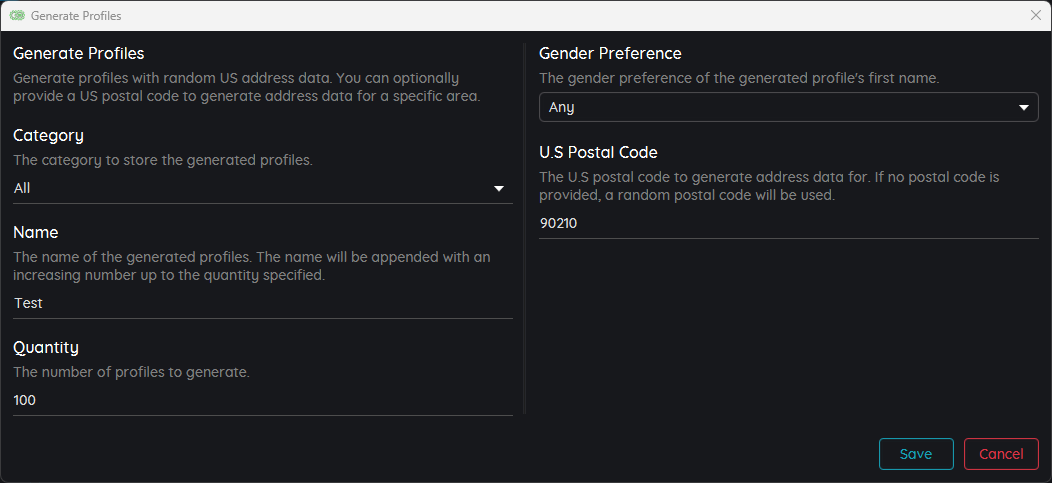Viewport: 1052px width, 483px height.
Task: Click the Gender Preference dropdown arrow
Action: pyautogui.click(x=1024, y=107)
